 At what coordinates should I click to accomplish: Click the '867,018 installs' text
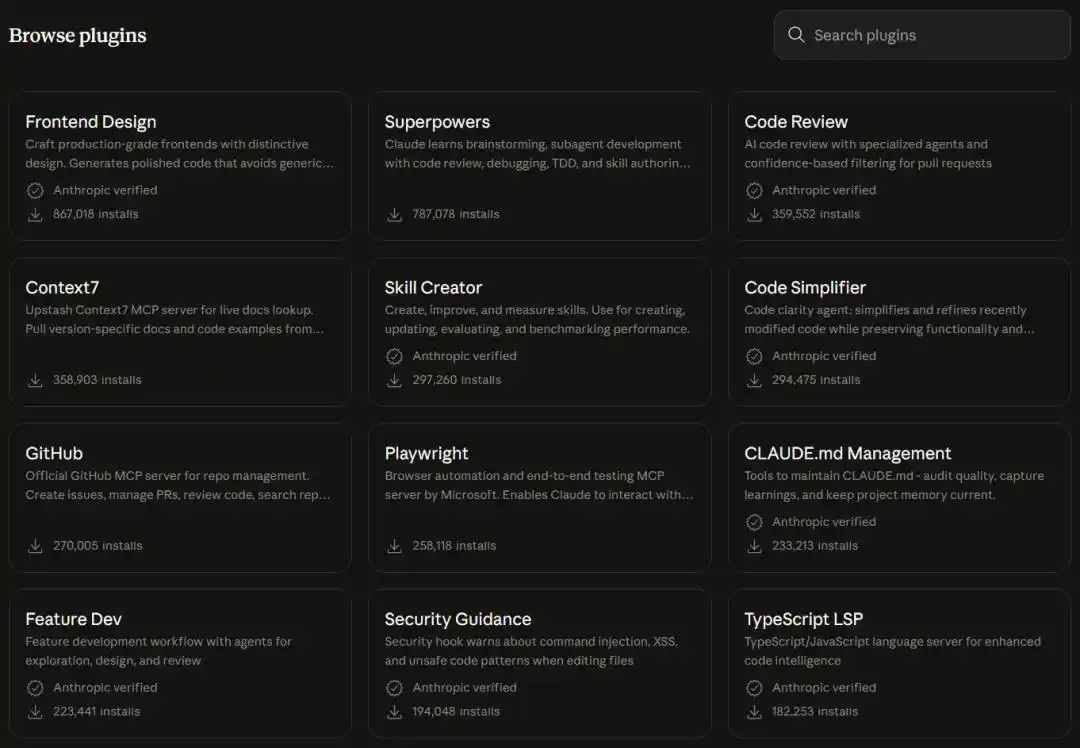coord(96,214)
